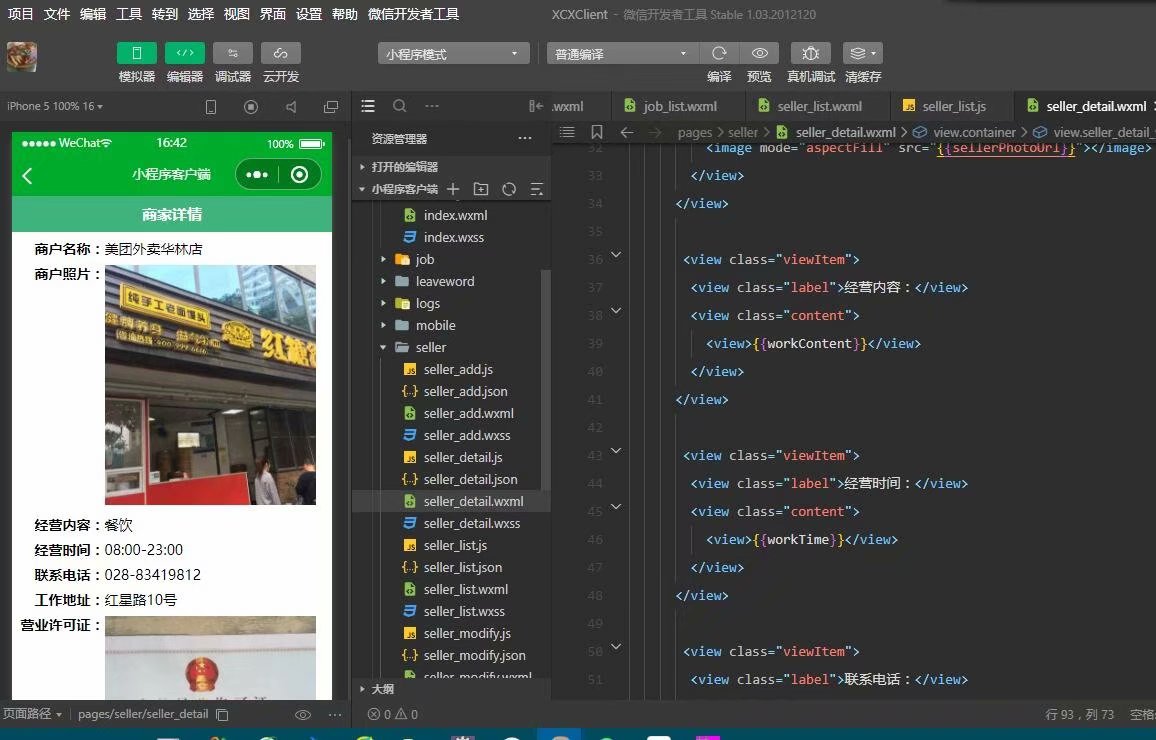Start real device debugging (真机调试)
The image size is (1156, 740).
click(x=810, y=53)
